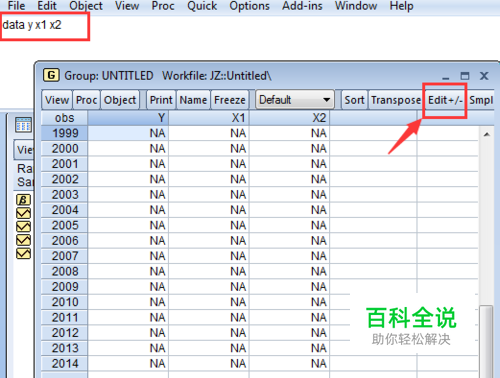This screenshot has height=378, width=500.
Task: Close the Group window
Action: tap(484, 76)
